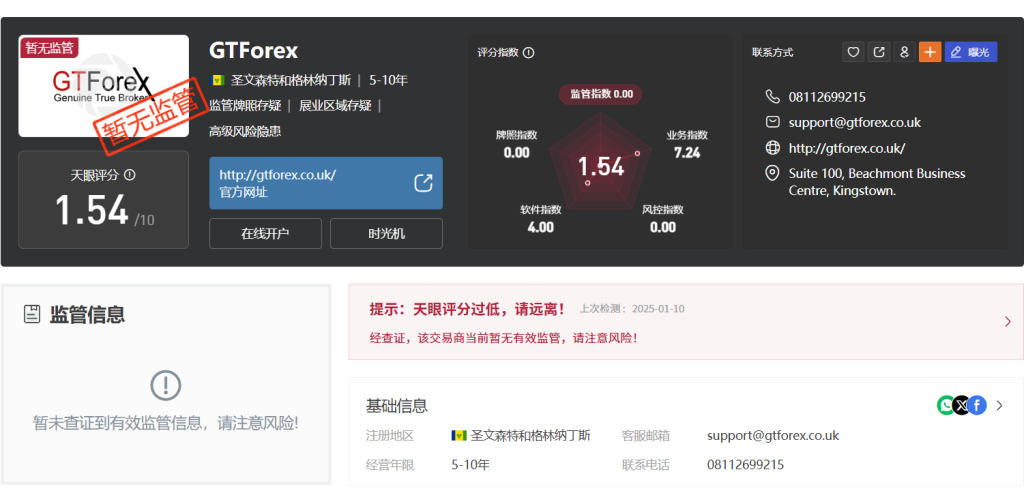Viewport: 1024px width, 504px height.
Task: Expand the 基础信息 section chevron
Action: tap(1000, 405)
